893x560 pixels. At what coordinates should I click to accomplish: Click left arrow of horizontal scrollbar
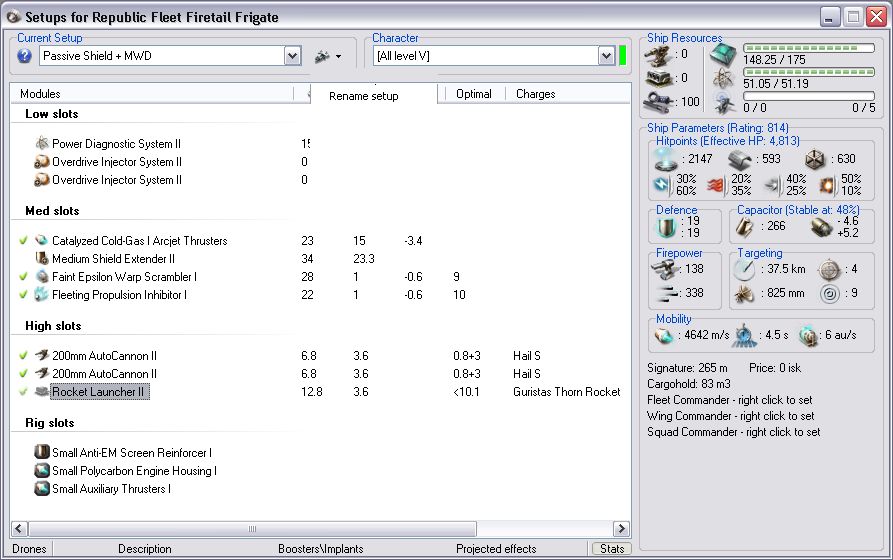point(19,529)
